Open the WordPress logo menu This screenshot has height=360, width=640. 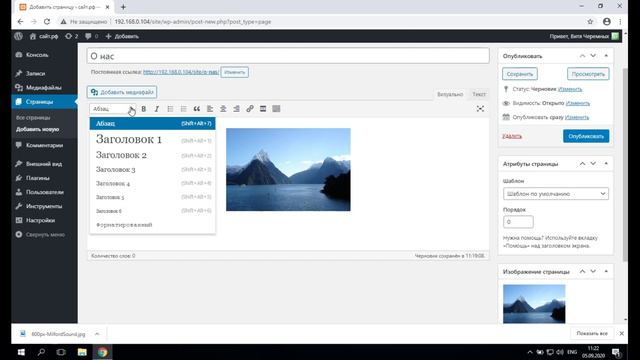18,36
